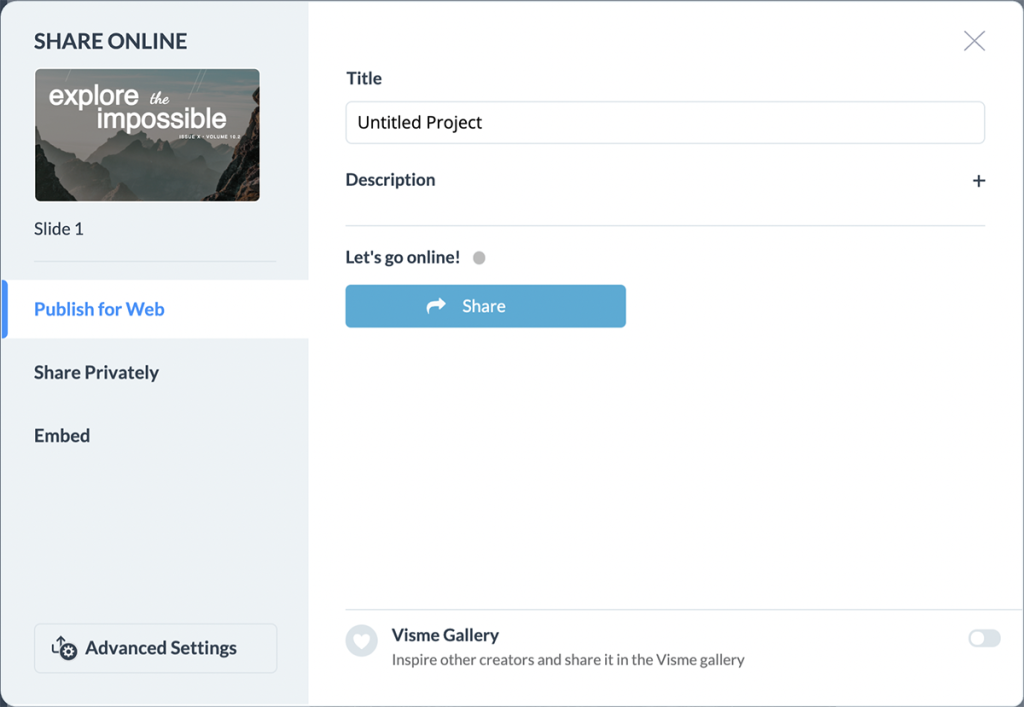1024x707 pixels.
Task: Click the heart icon beside Visme Gallery
Action: tap(361, 641)
